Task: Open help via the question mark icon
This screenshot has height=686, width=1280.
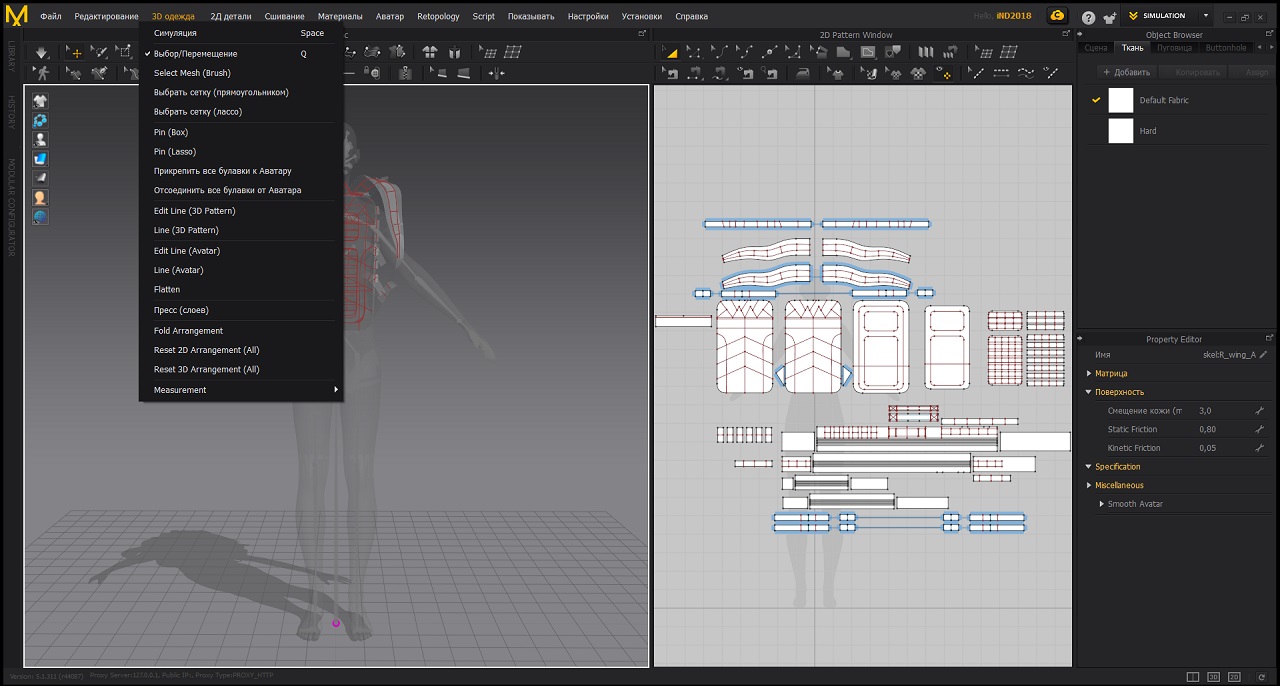Action: coord(1088,17)
